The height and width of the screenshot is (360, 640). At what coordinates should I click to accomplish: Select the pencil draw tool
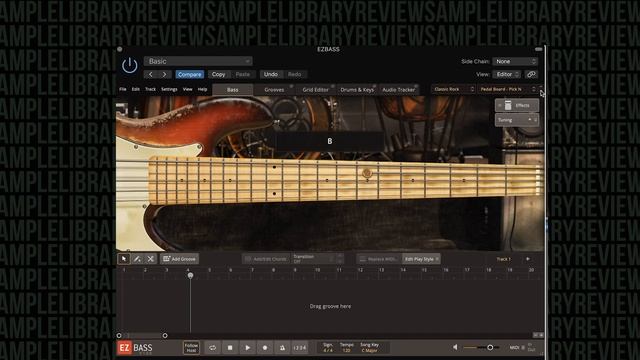(x=137, y=259)
